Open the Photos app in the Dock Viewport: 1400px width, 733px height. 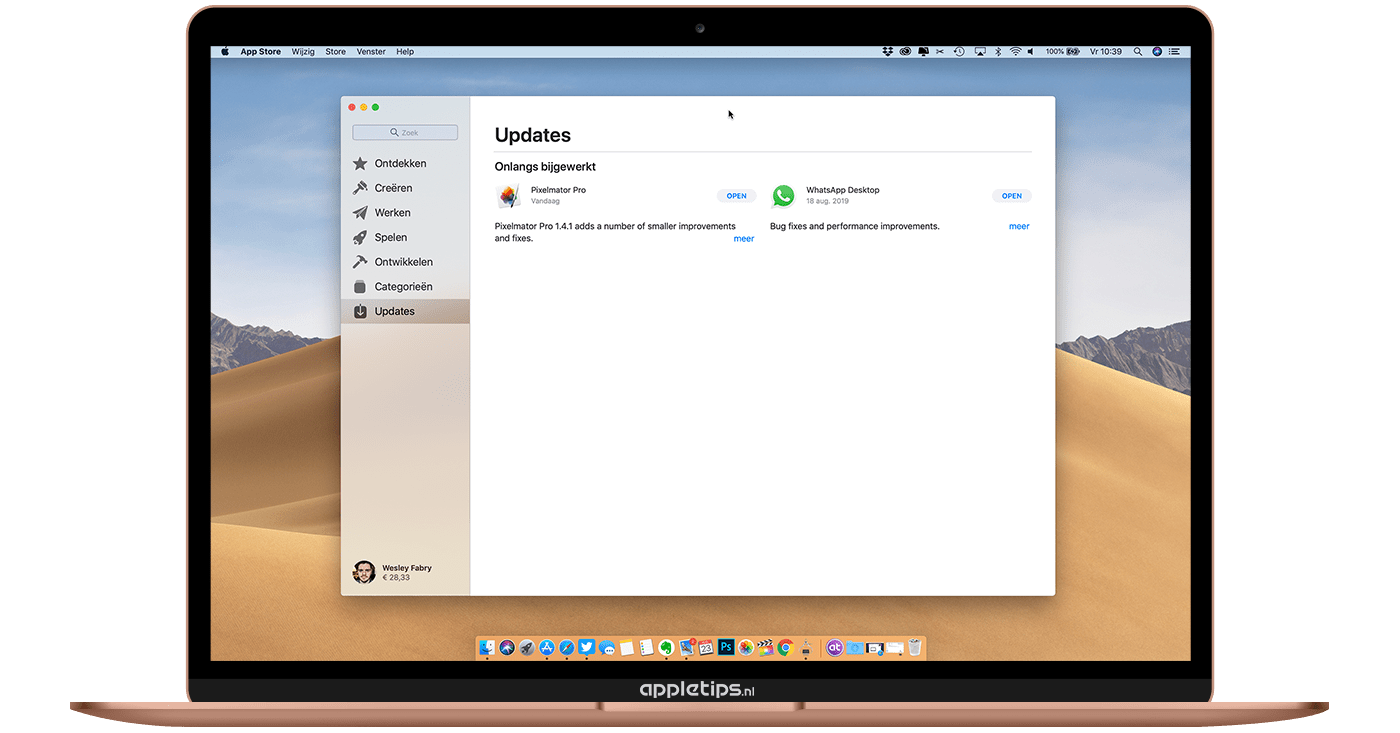coord(746,648)
